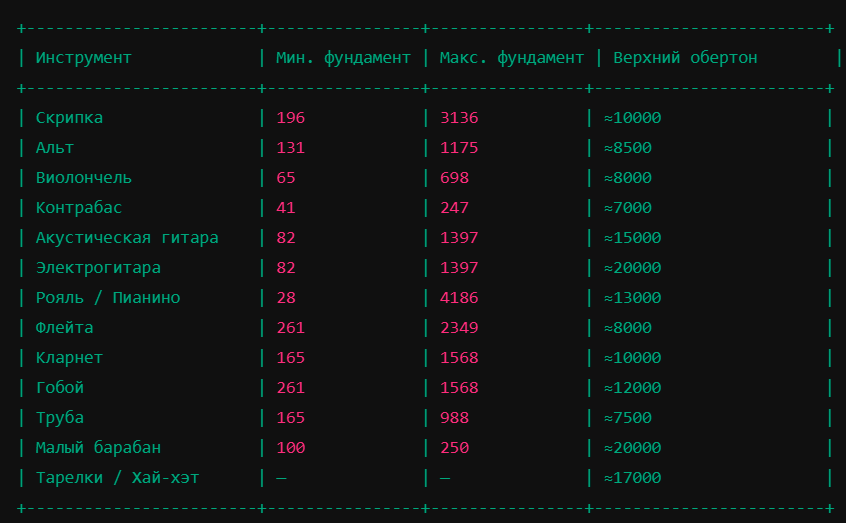Viewport: 846px width, 523px height.
Task: Click the max value 3136 for Скрипка
Action: point(459,118)
